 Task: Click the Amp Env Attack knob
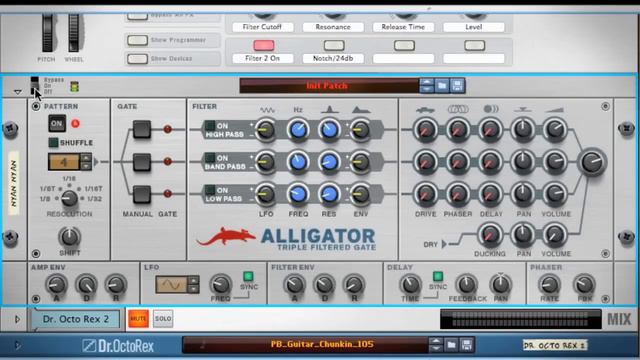point(56,284)
